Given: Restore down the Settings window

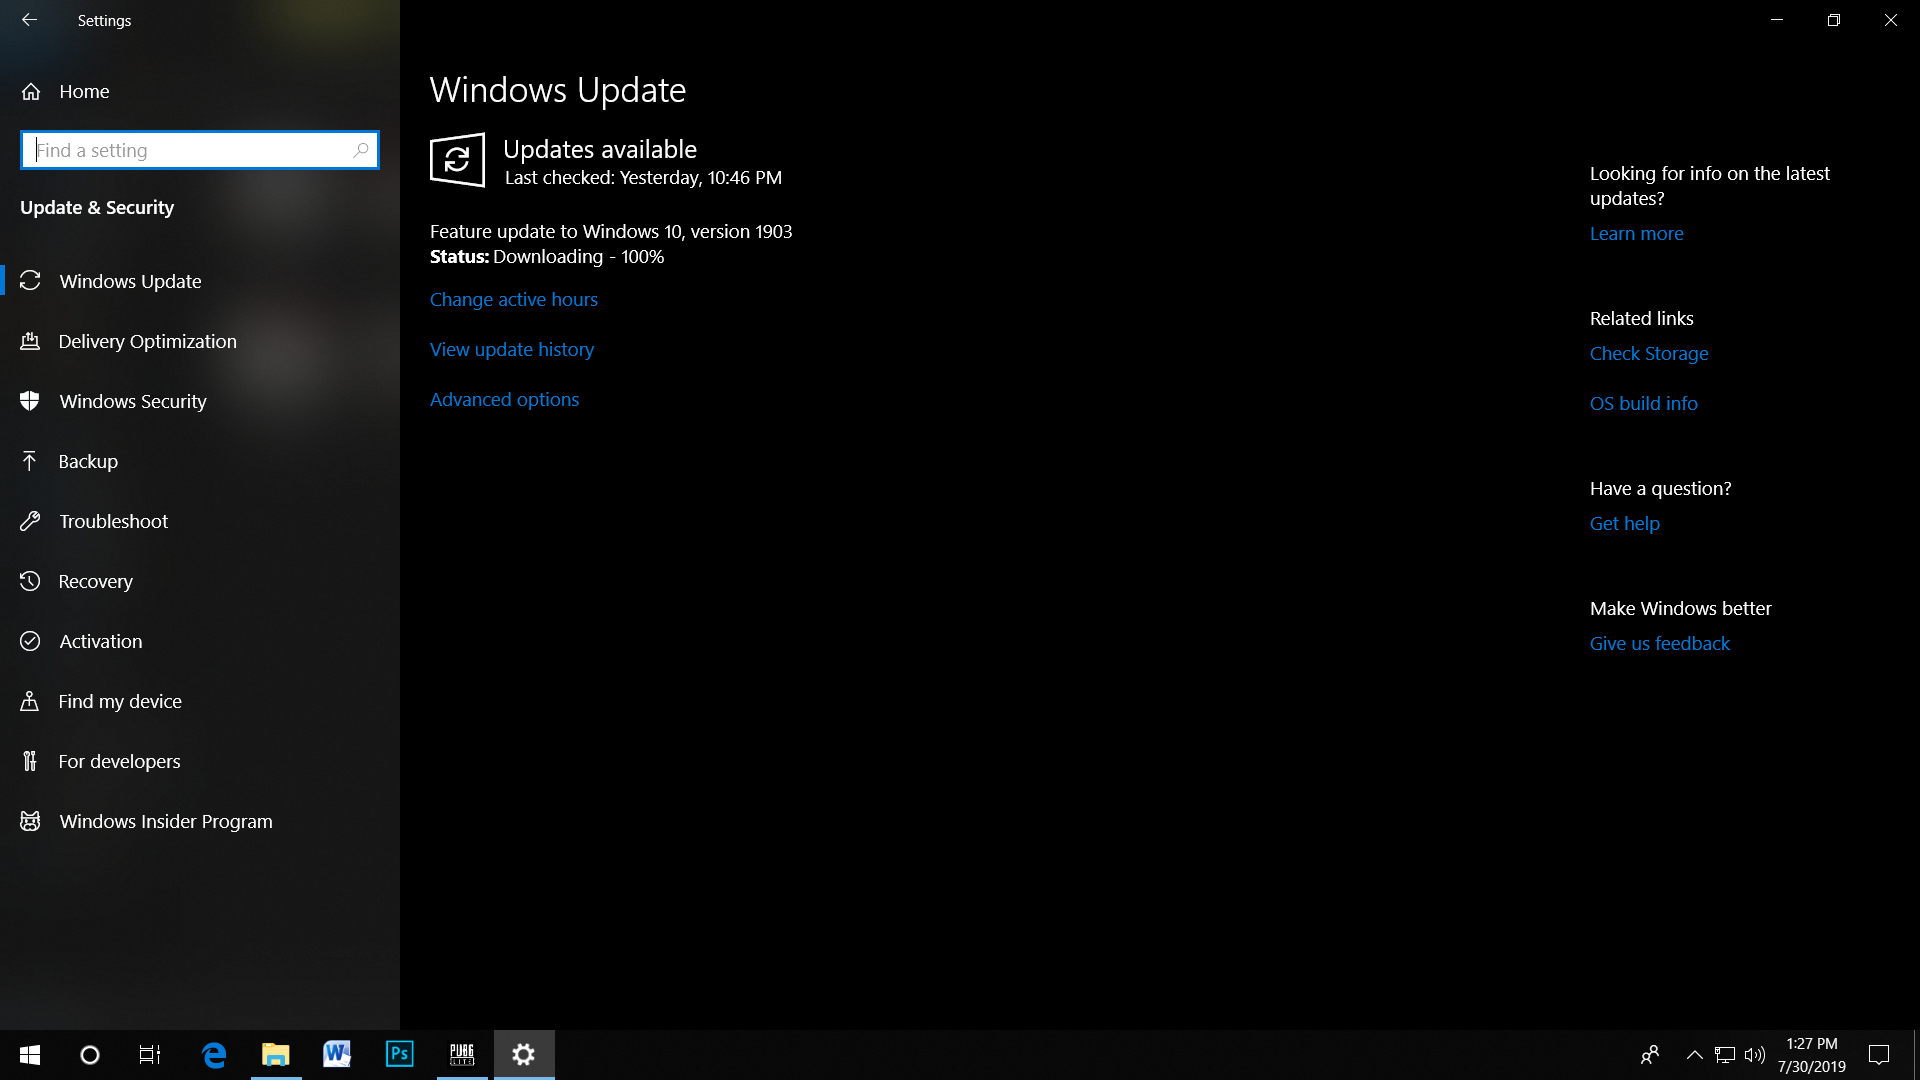Looking at the screenshot, I should coord(1833,20).
